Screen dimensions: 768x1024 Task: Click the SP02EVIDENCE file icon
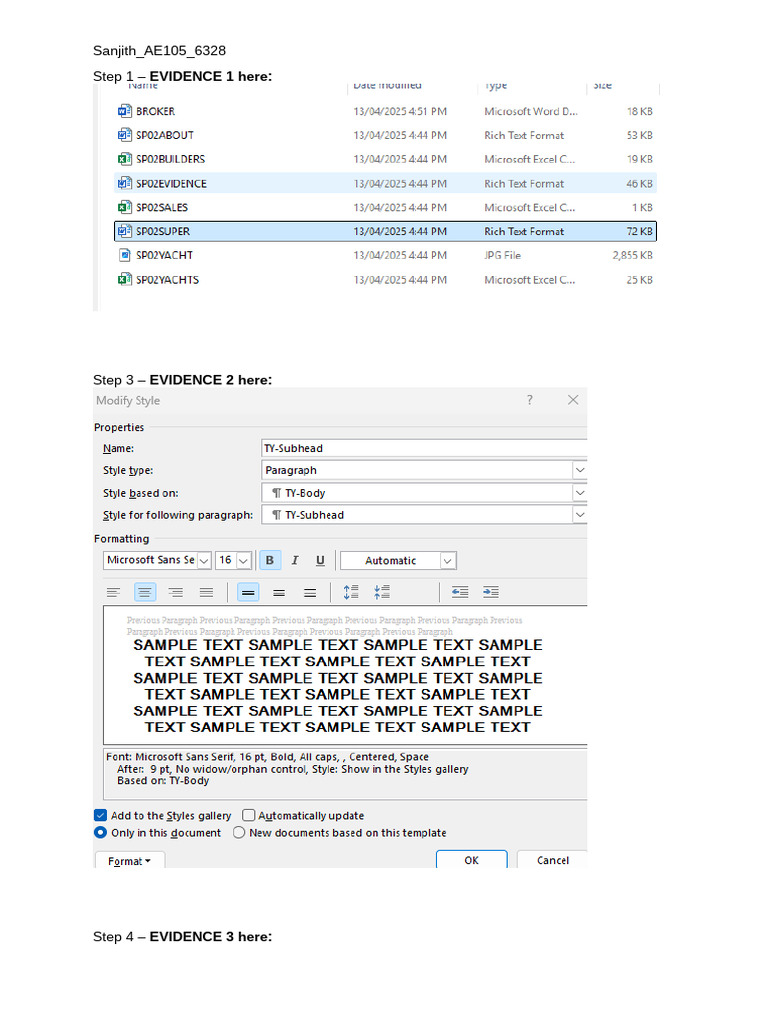124,184
